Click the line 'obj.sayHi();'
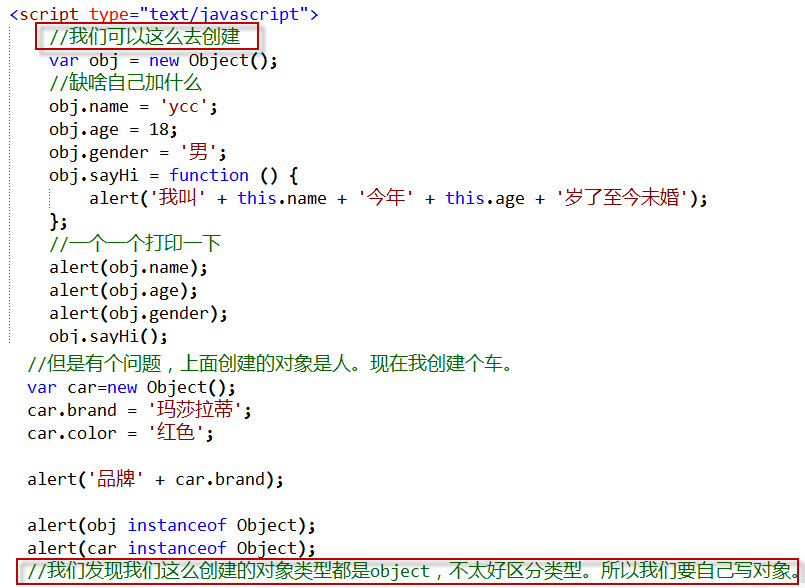 pyautogui.click(x=108, y=336)
